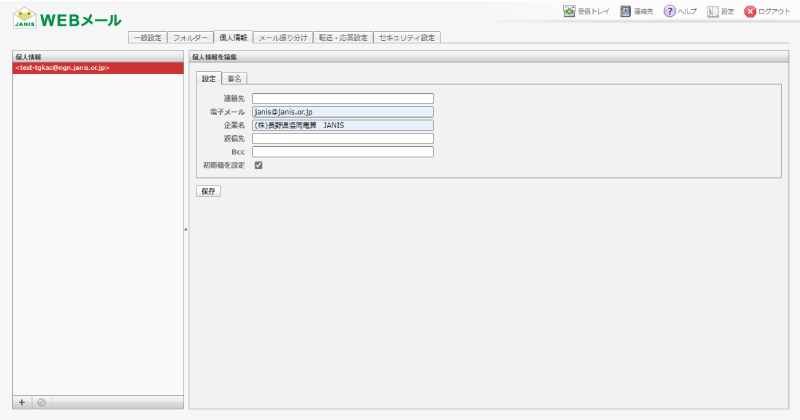The width and height of the screenshot is (800, 420).
Task: Add a new identity with plus icon
Action: click(x=22, y=402)
